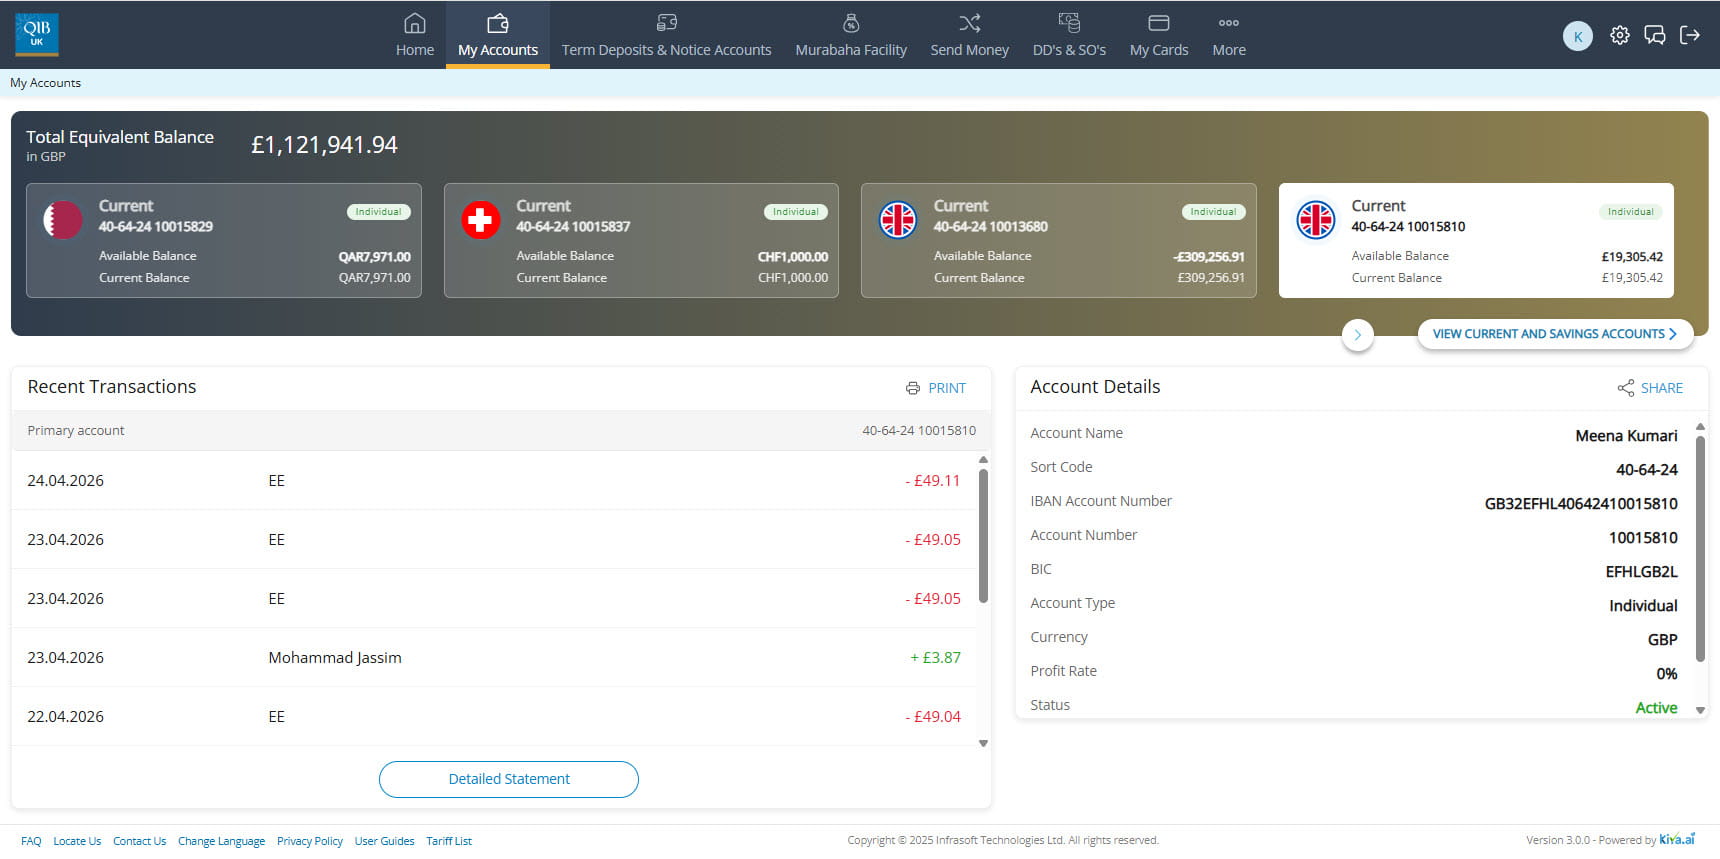The image size is (1720, 859).
Task: Click the UK flag on account 10013680
Action: tap(898, 220)
